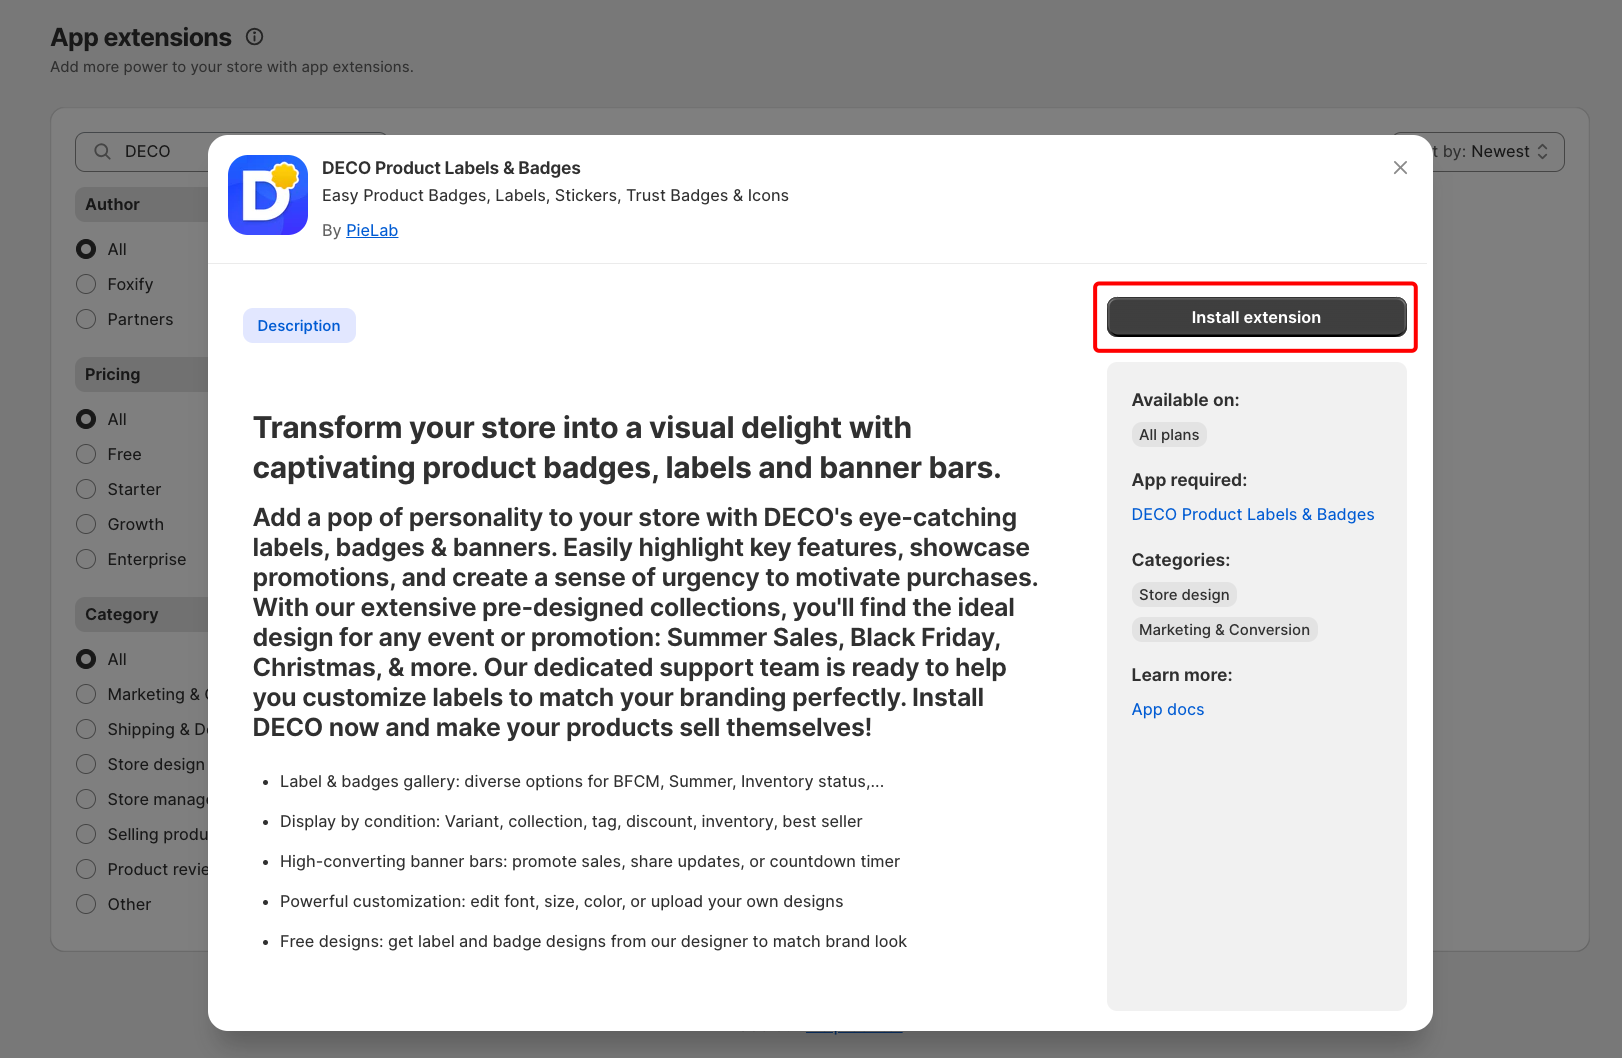
Task: Select the Description tab
Action: pos(299,326)
